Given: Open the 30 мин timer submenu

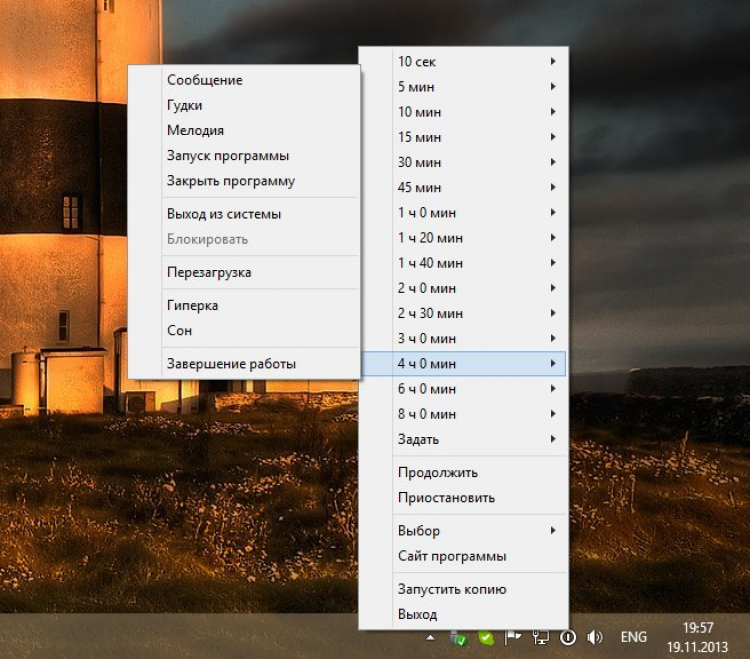Looking at the screenshot, I should point(463,162).
